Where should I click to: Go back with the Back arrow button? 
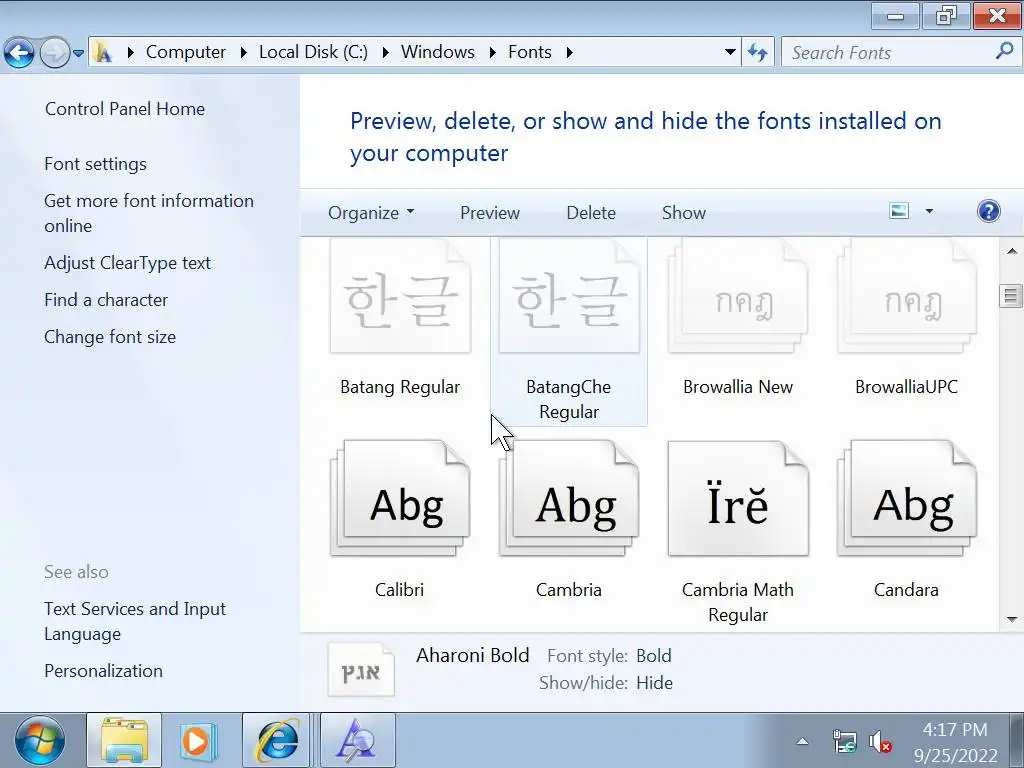(19, 53)
